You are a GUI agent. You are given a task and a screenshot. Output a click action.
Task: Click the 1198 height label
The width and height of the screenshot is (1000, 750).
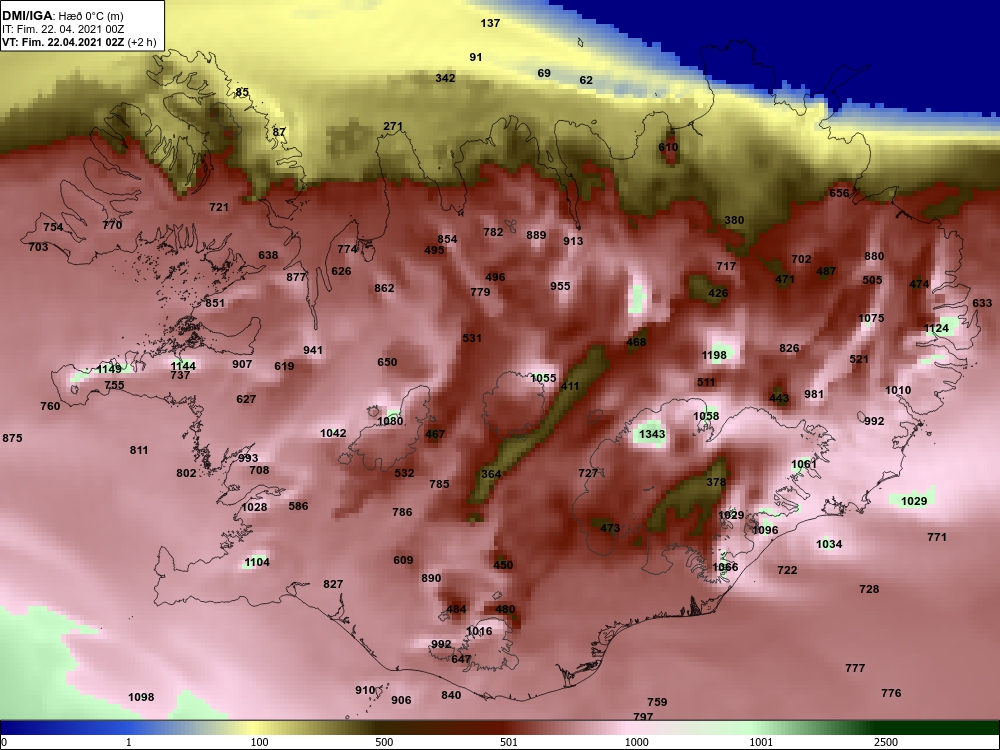(x=714, y=355)
